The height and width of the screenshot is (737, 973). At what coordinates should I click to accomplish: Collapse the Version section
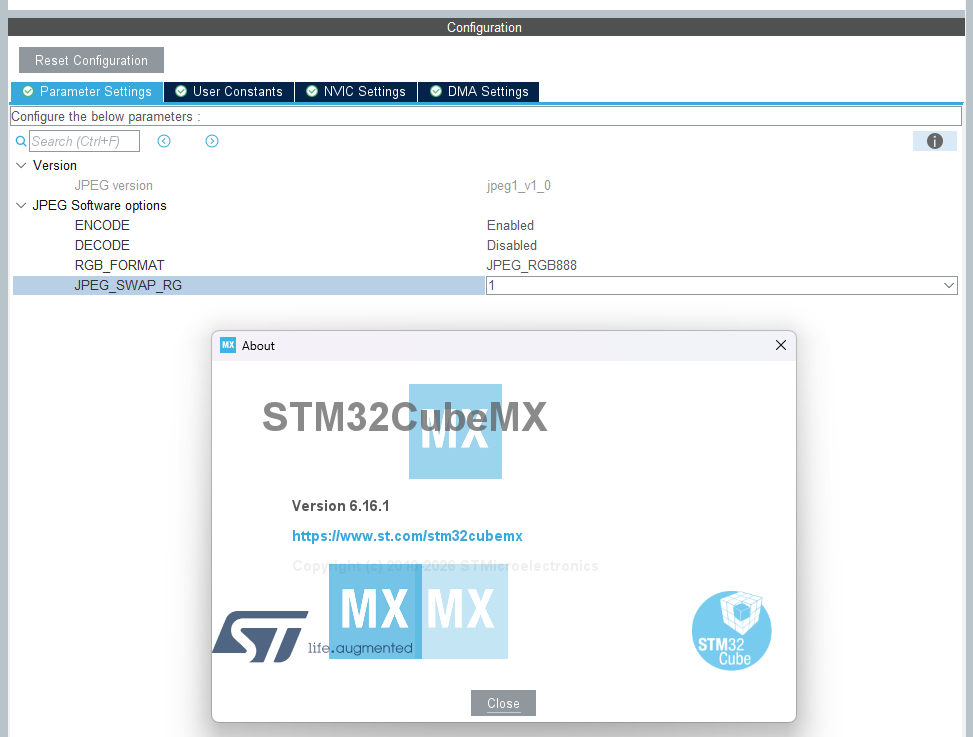(21, 165)
